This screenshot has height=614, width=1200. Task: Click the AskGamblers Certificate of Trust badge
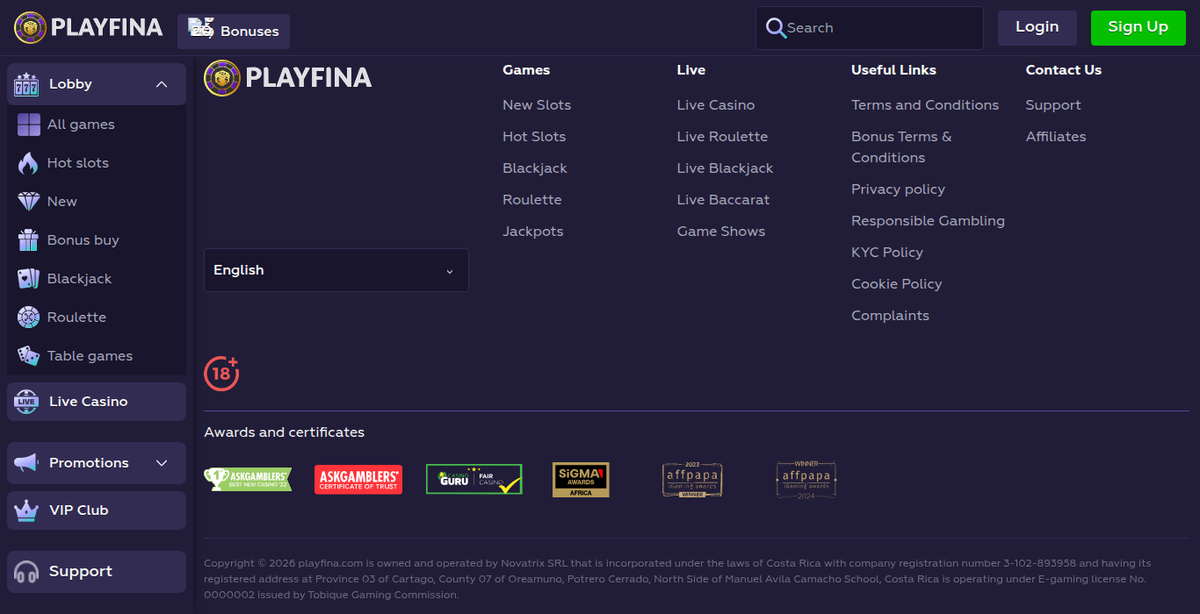(358, 480)
